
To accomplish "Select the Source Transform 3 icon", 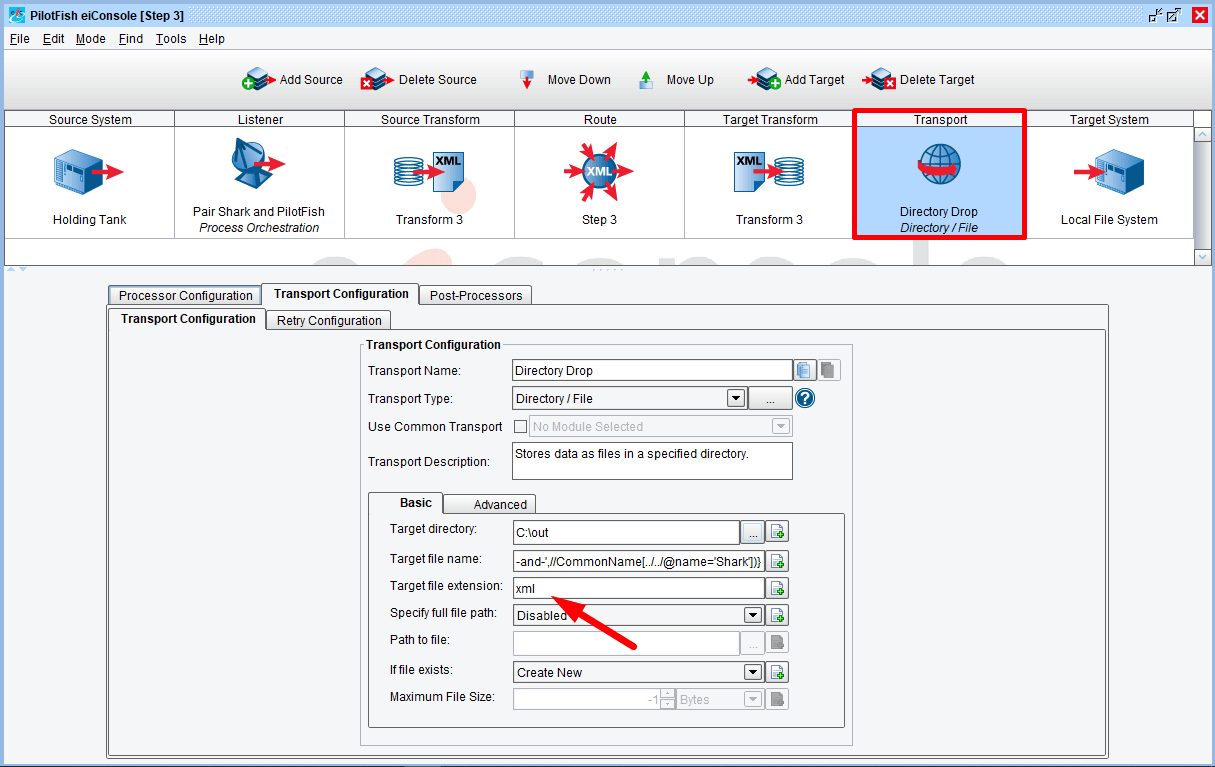I will click(429, 172).
